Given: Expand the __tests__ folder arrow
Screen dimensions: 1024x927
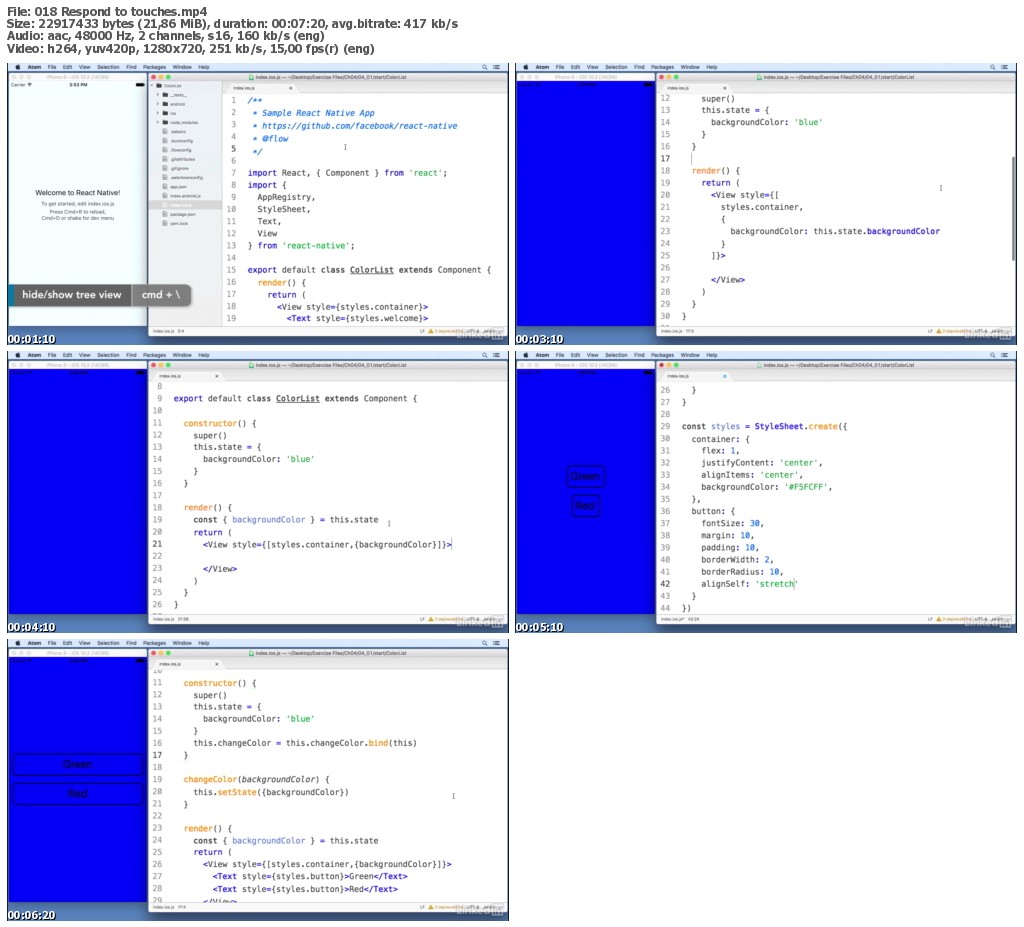Looking at the screenshot, I should [158, 95].
